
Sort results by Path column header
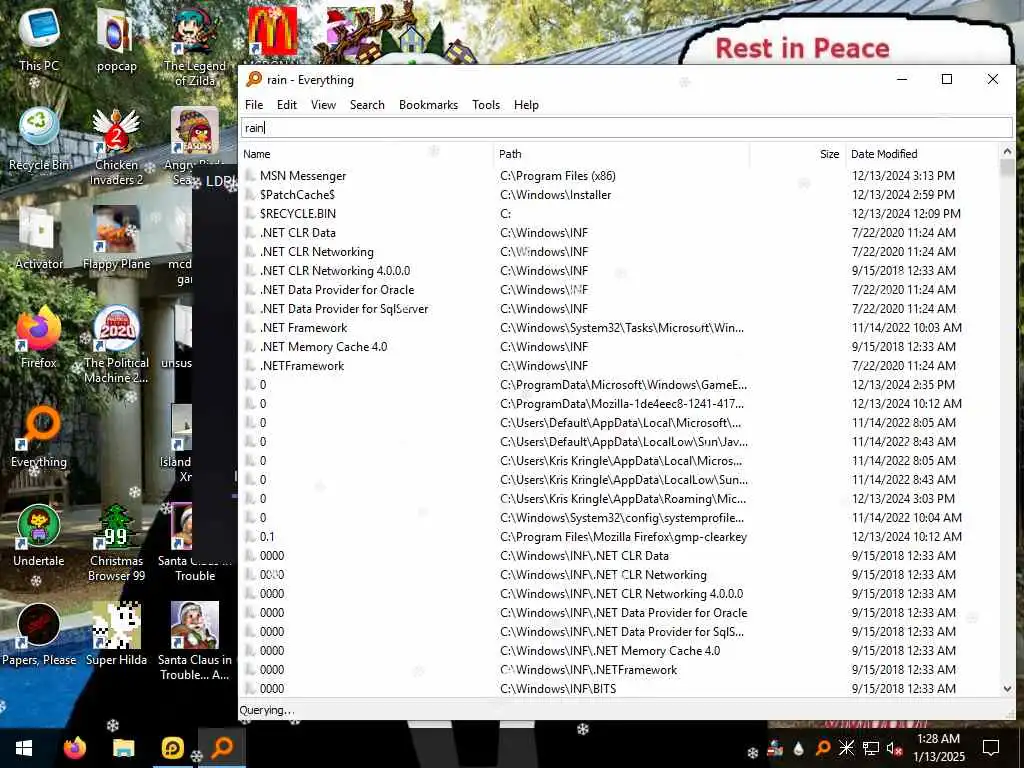(621, 154)
